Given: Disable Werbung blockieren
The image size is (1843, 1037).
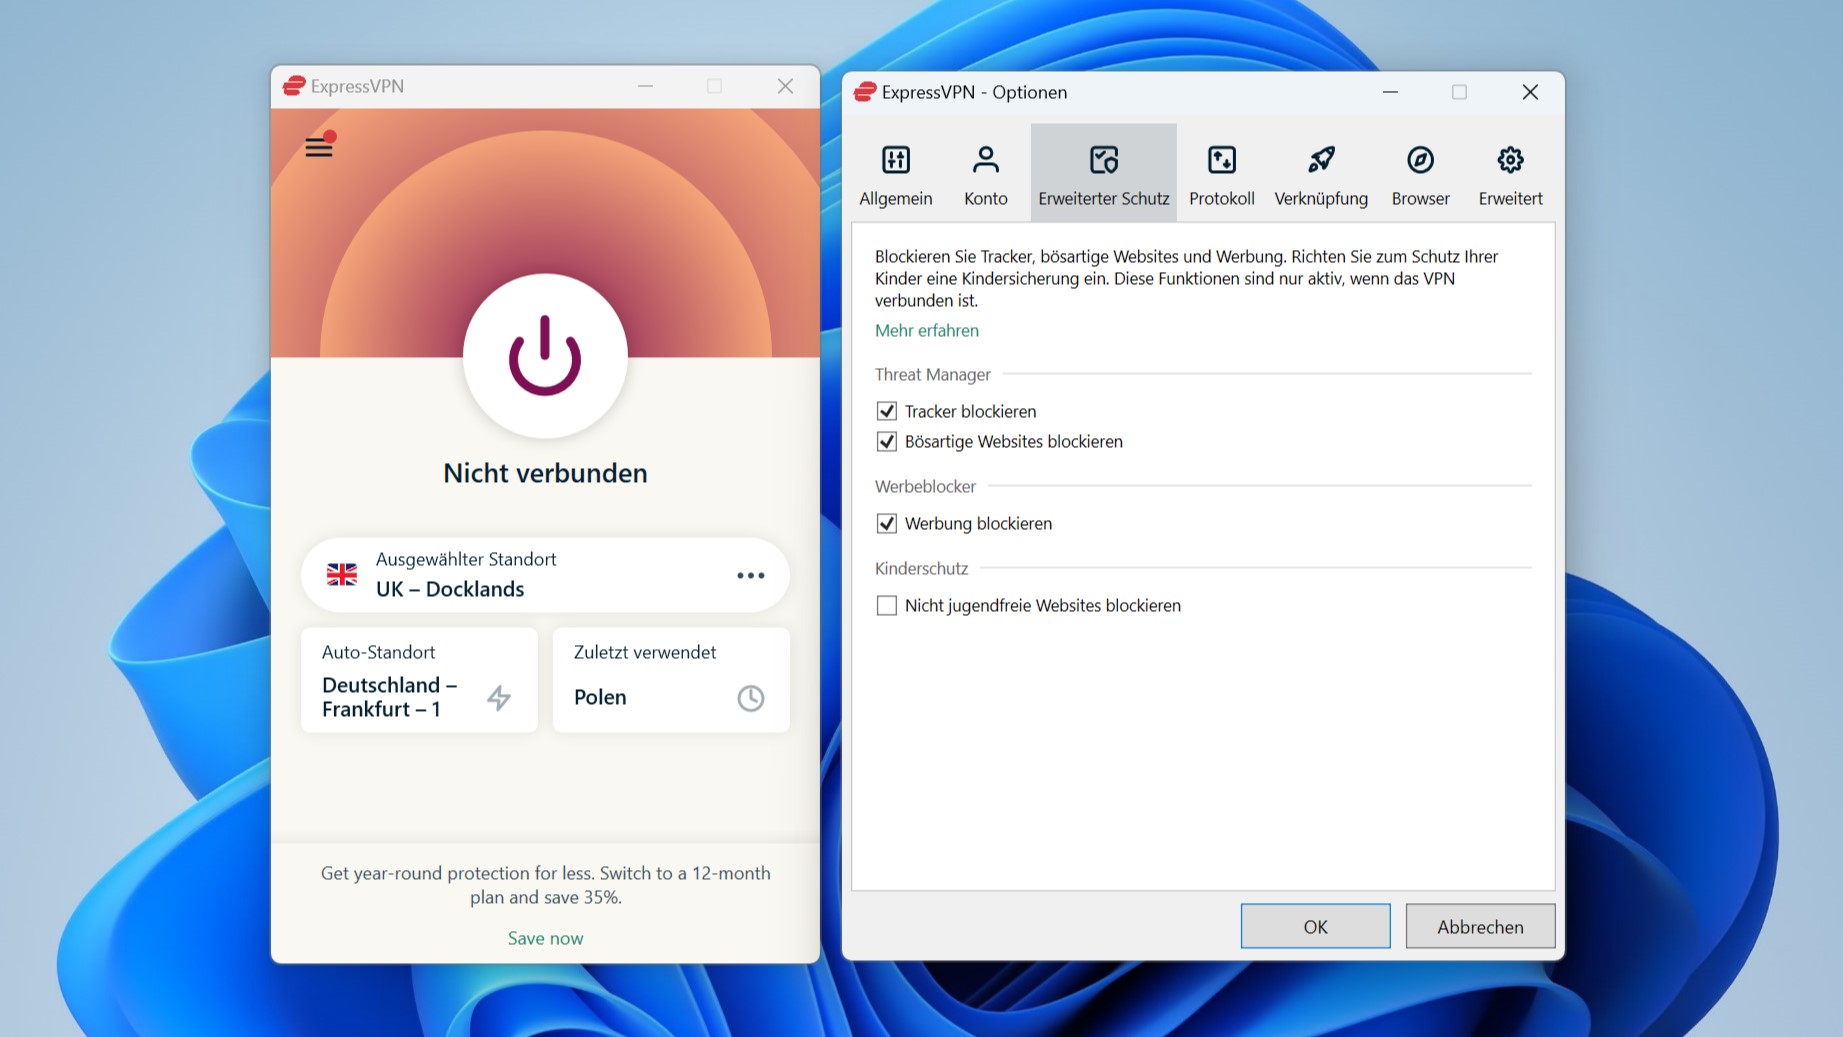Looking at the screenshot, I should pyautogui.click(x=886, y=523).
